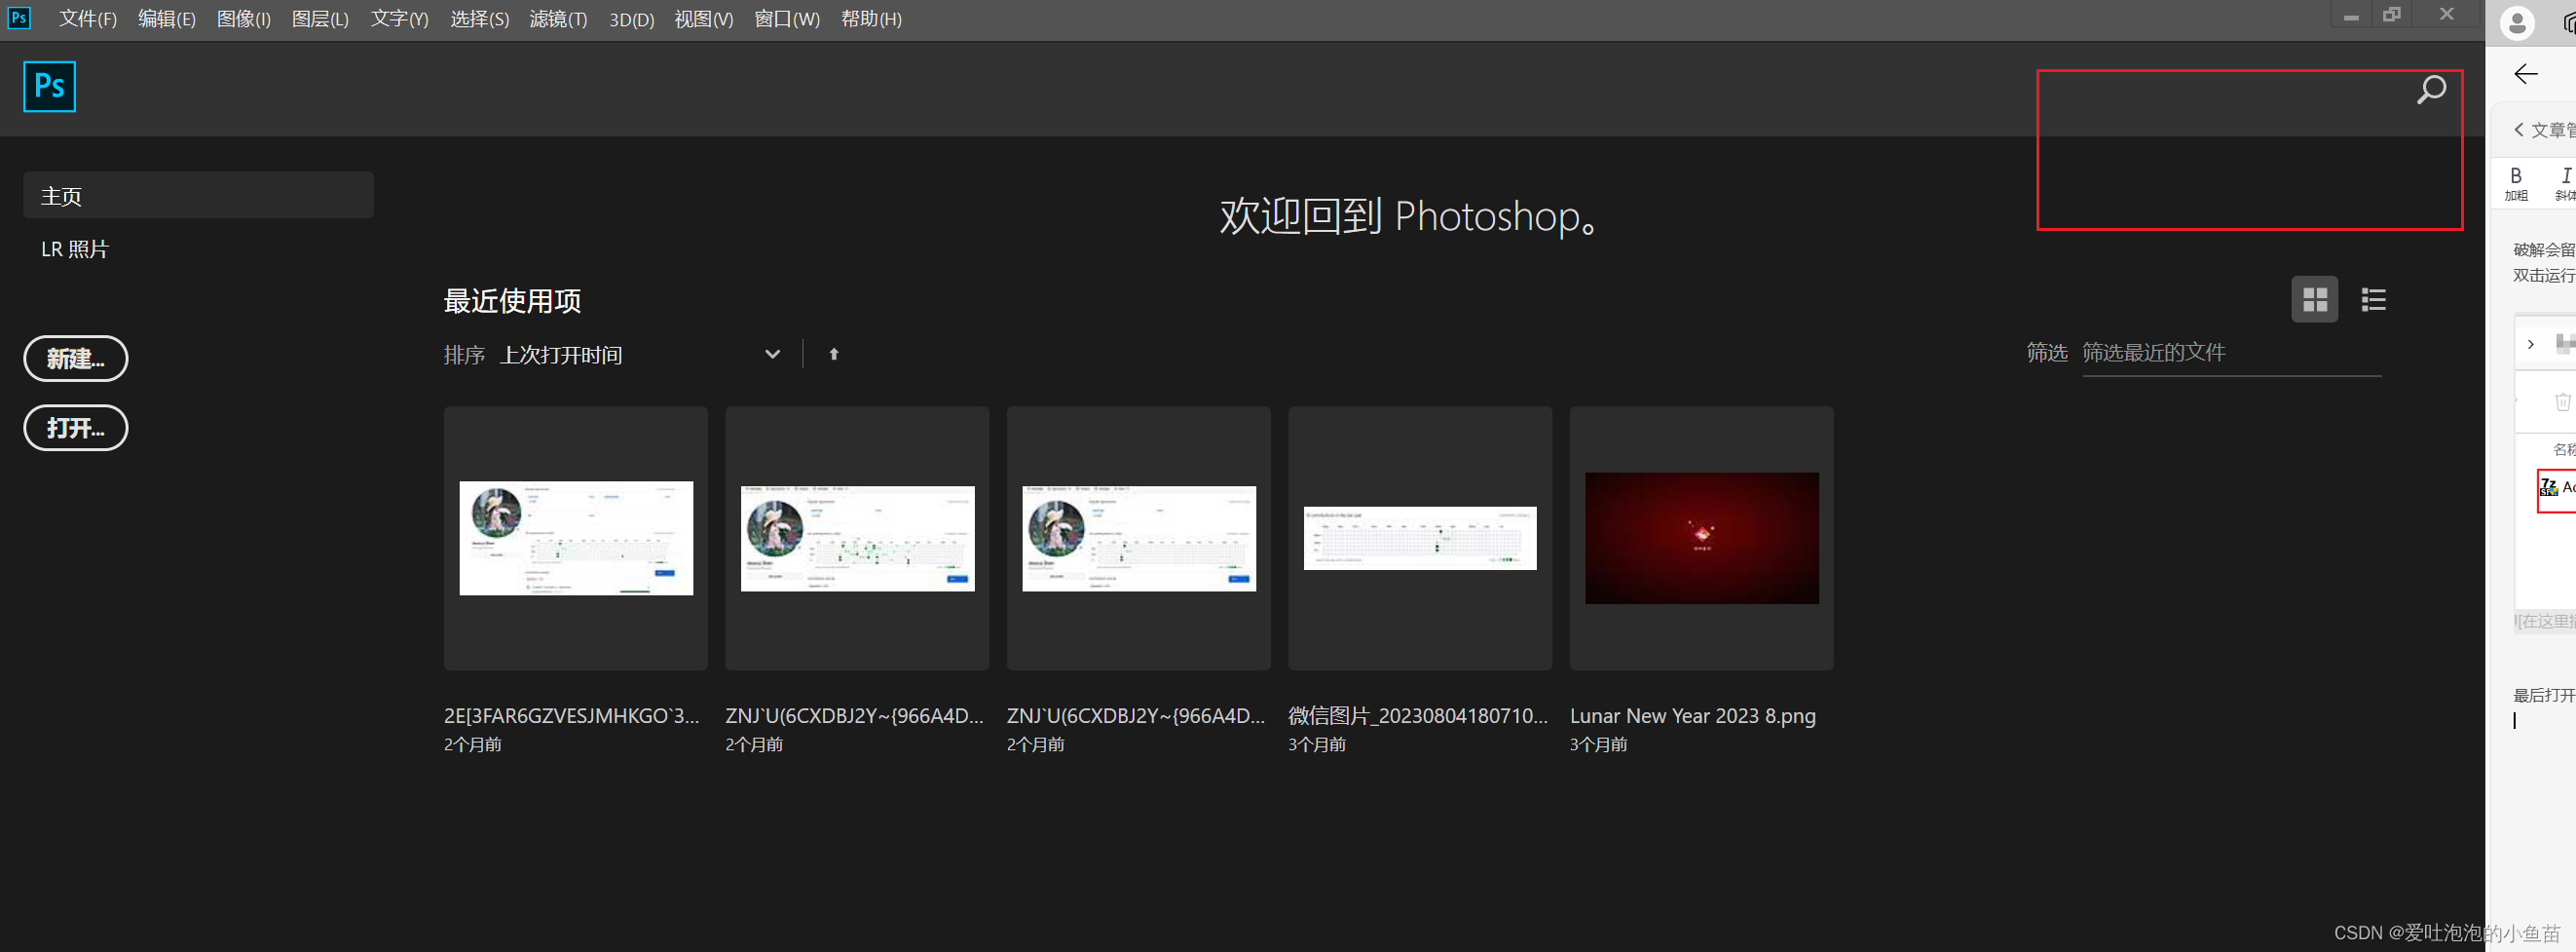The width and height of the screenshot is (2576, 952).
Task: Click the 打开... button
Action: (x=76, y=428)
